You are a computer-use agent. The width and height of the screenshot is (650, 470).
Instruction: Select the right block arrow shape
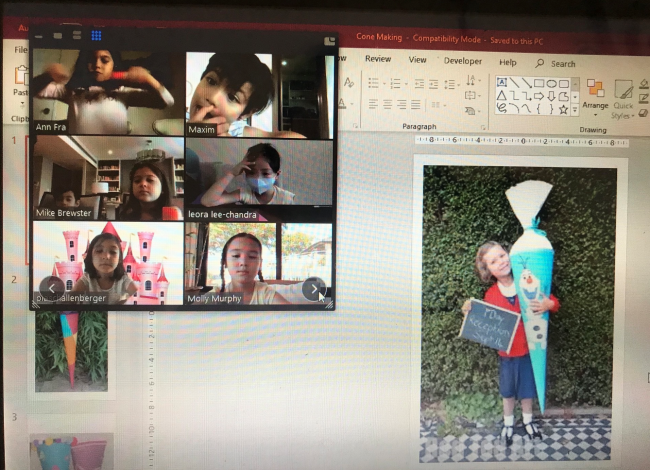click(x=538, y=97)
